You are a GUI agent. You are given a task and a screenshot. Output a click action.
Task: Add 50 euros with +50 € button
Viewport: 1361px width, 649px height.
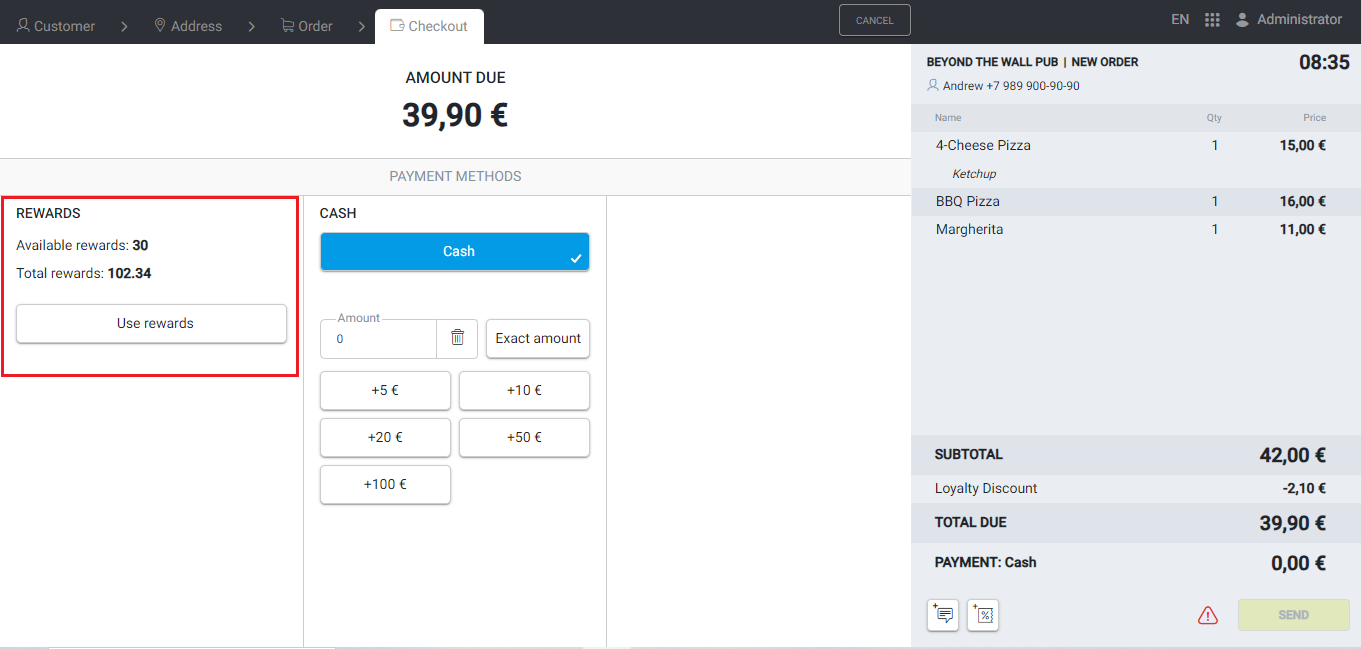(x=524, y=437)
